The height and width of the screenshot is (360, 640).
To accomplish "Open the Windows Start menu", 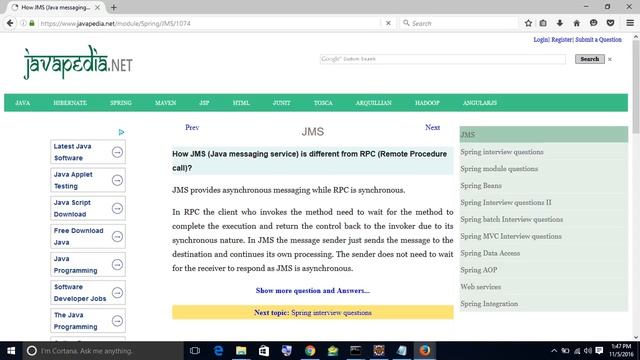I will tap(11, 351).
